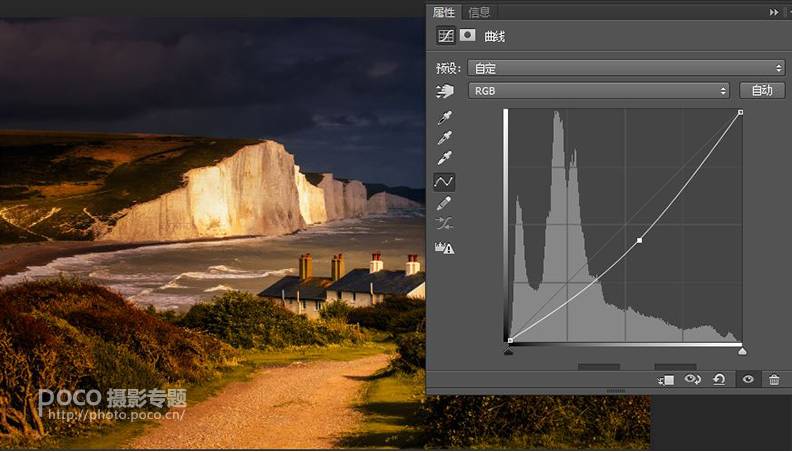Toggle the histogram clipping warning icon
Image resolution: width=792 pixels, height=452 pixels.
point(444,247)
